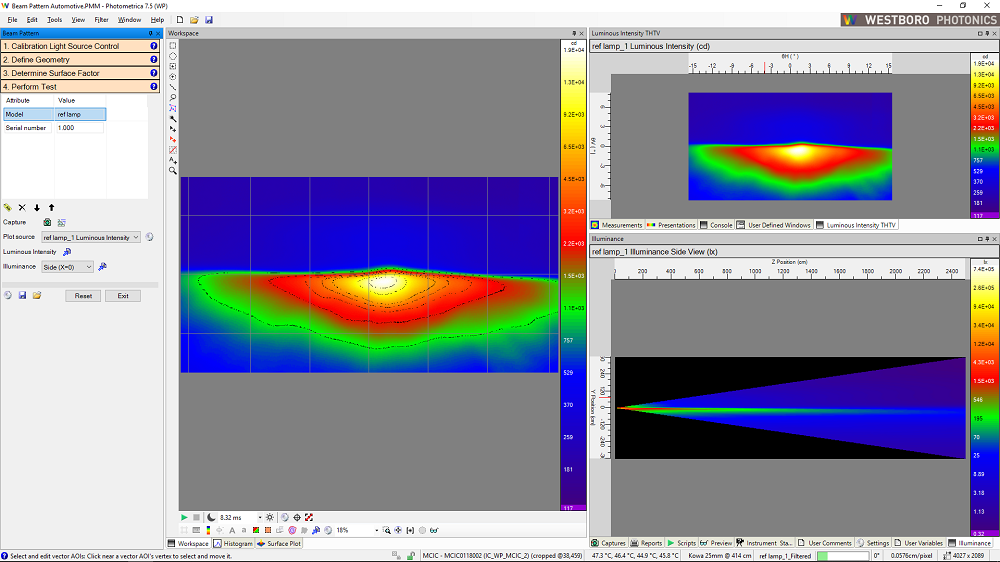Click the false-color gradient icon in bottom toolbar
Viewport: 1000px width, 562px height.
pos(208,530)
